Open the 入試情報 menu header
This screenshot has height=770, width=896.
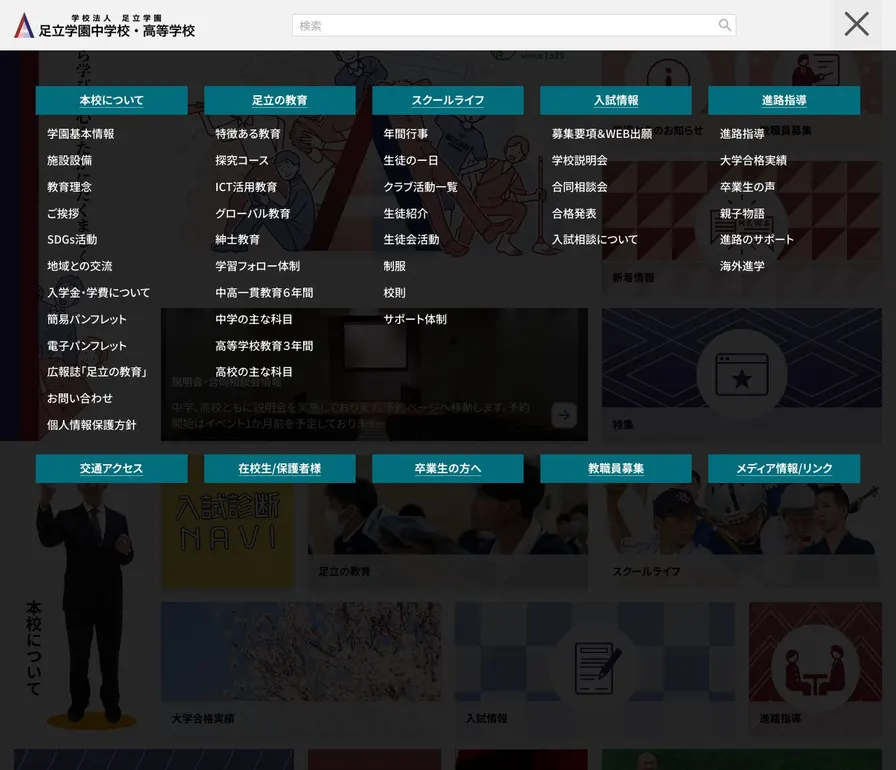[x=616, y=101]
